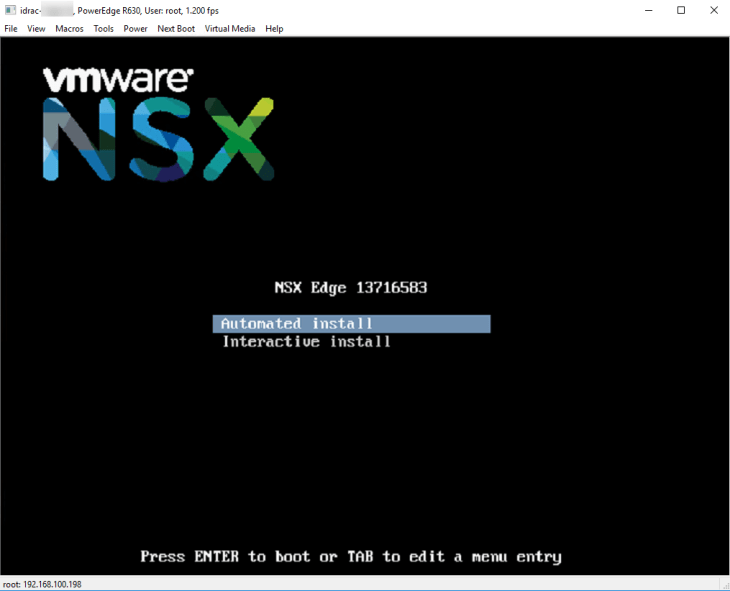Click the Press ENTER to boot hint
The image size is (730, 591).
click(351, 557)
